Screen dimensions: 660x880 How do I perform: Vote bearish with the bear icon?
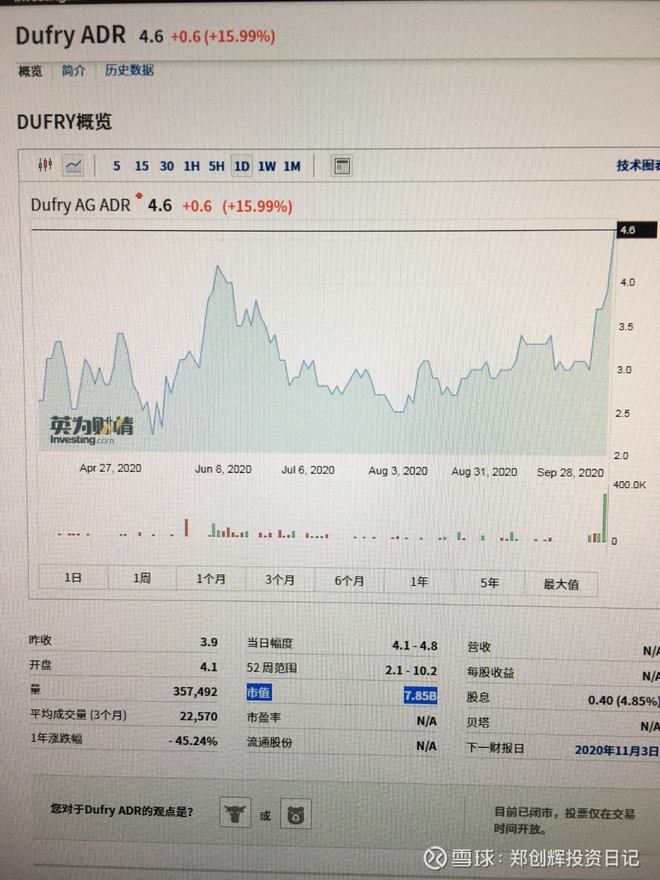tap(296, 814)
